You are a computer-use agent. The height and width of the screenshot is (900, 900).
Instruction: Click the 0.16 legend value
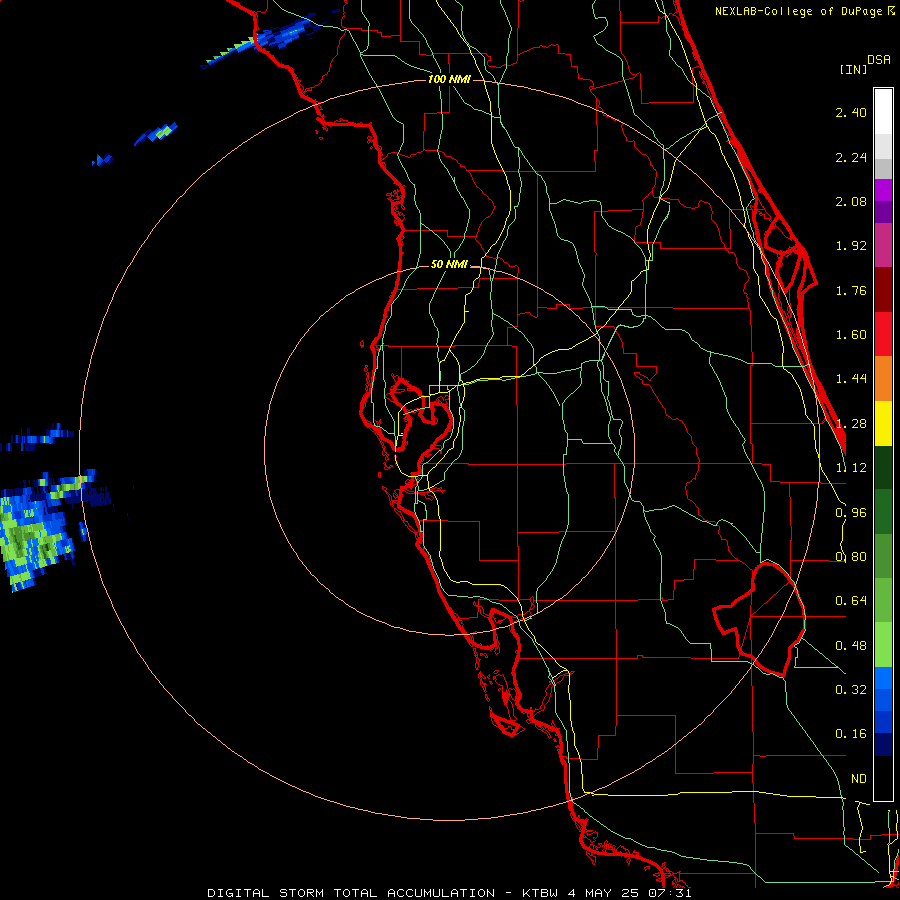tap(851, 734)
